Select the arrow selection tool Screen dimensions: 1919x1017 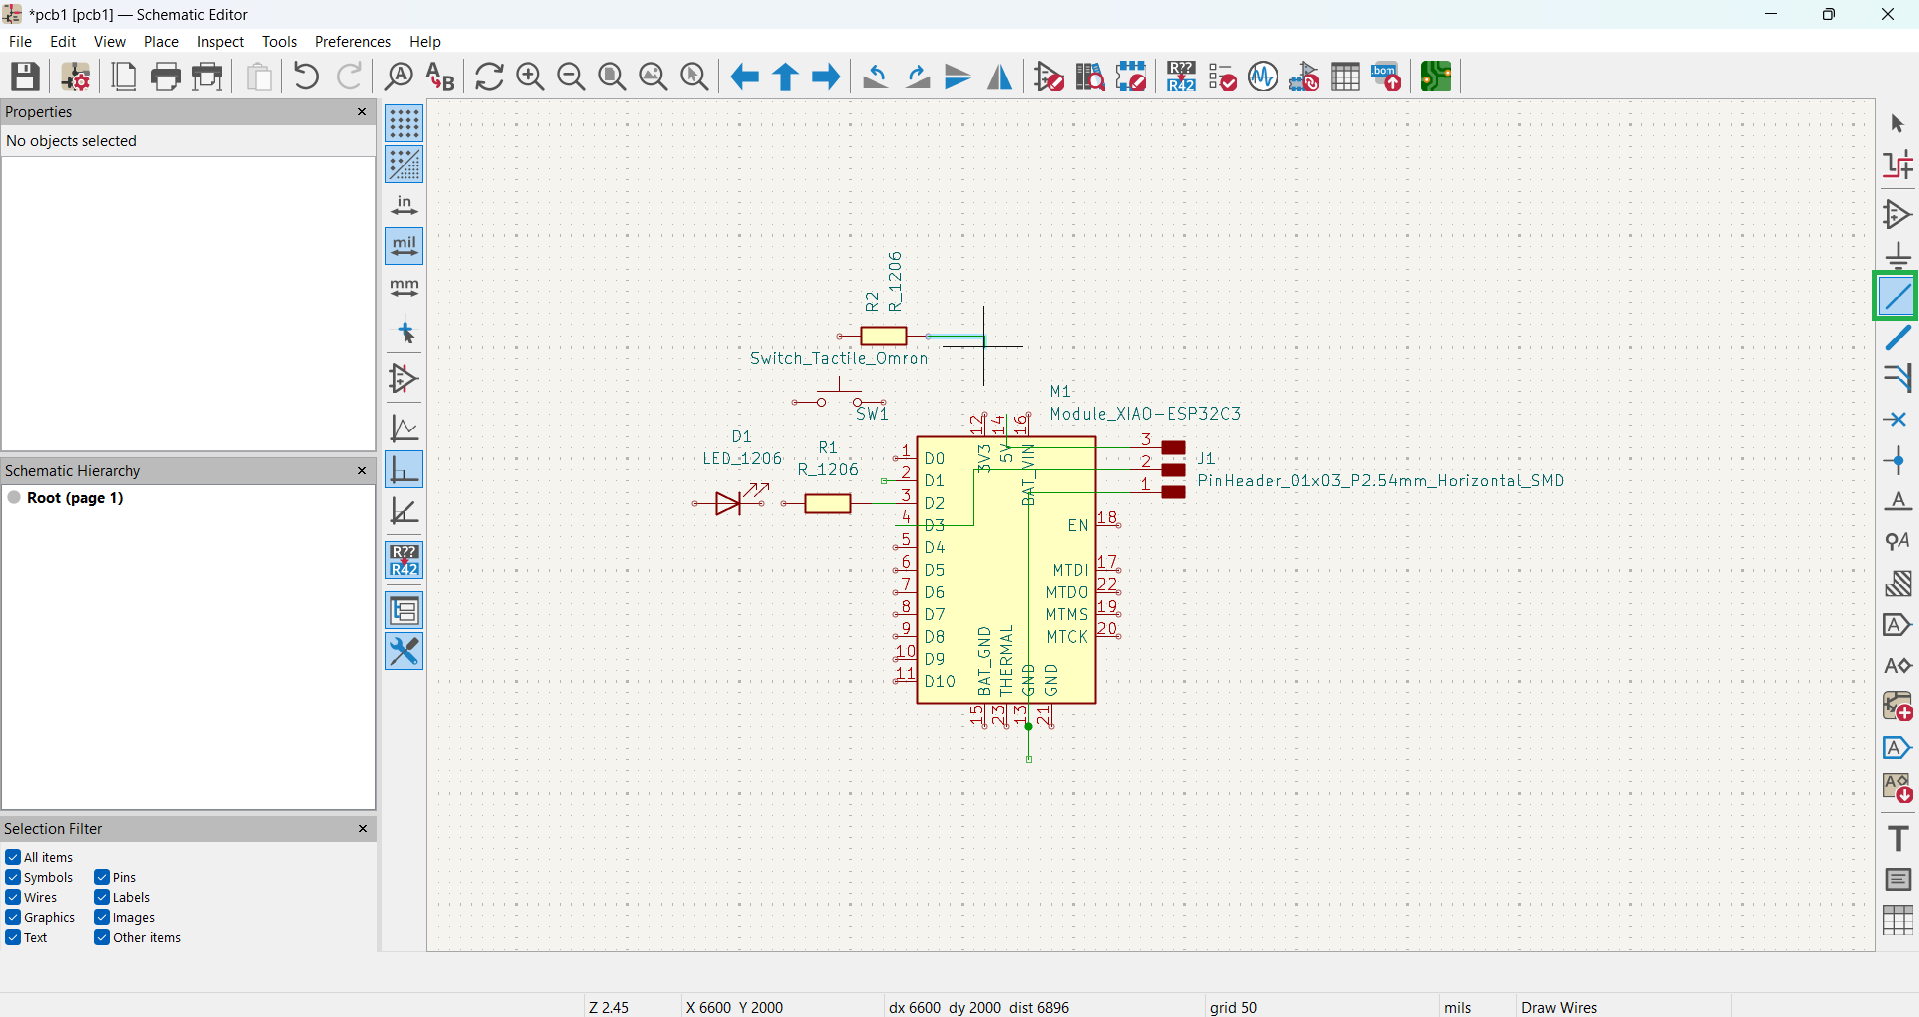(x=1897, y=123)
